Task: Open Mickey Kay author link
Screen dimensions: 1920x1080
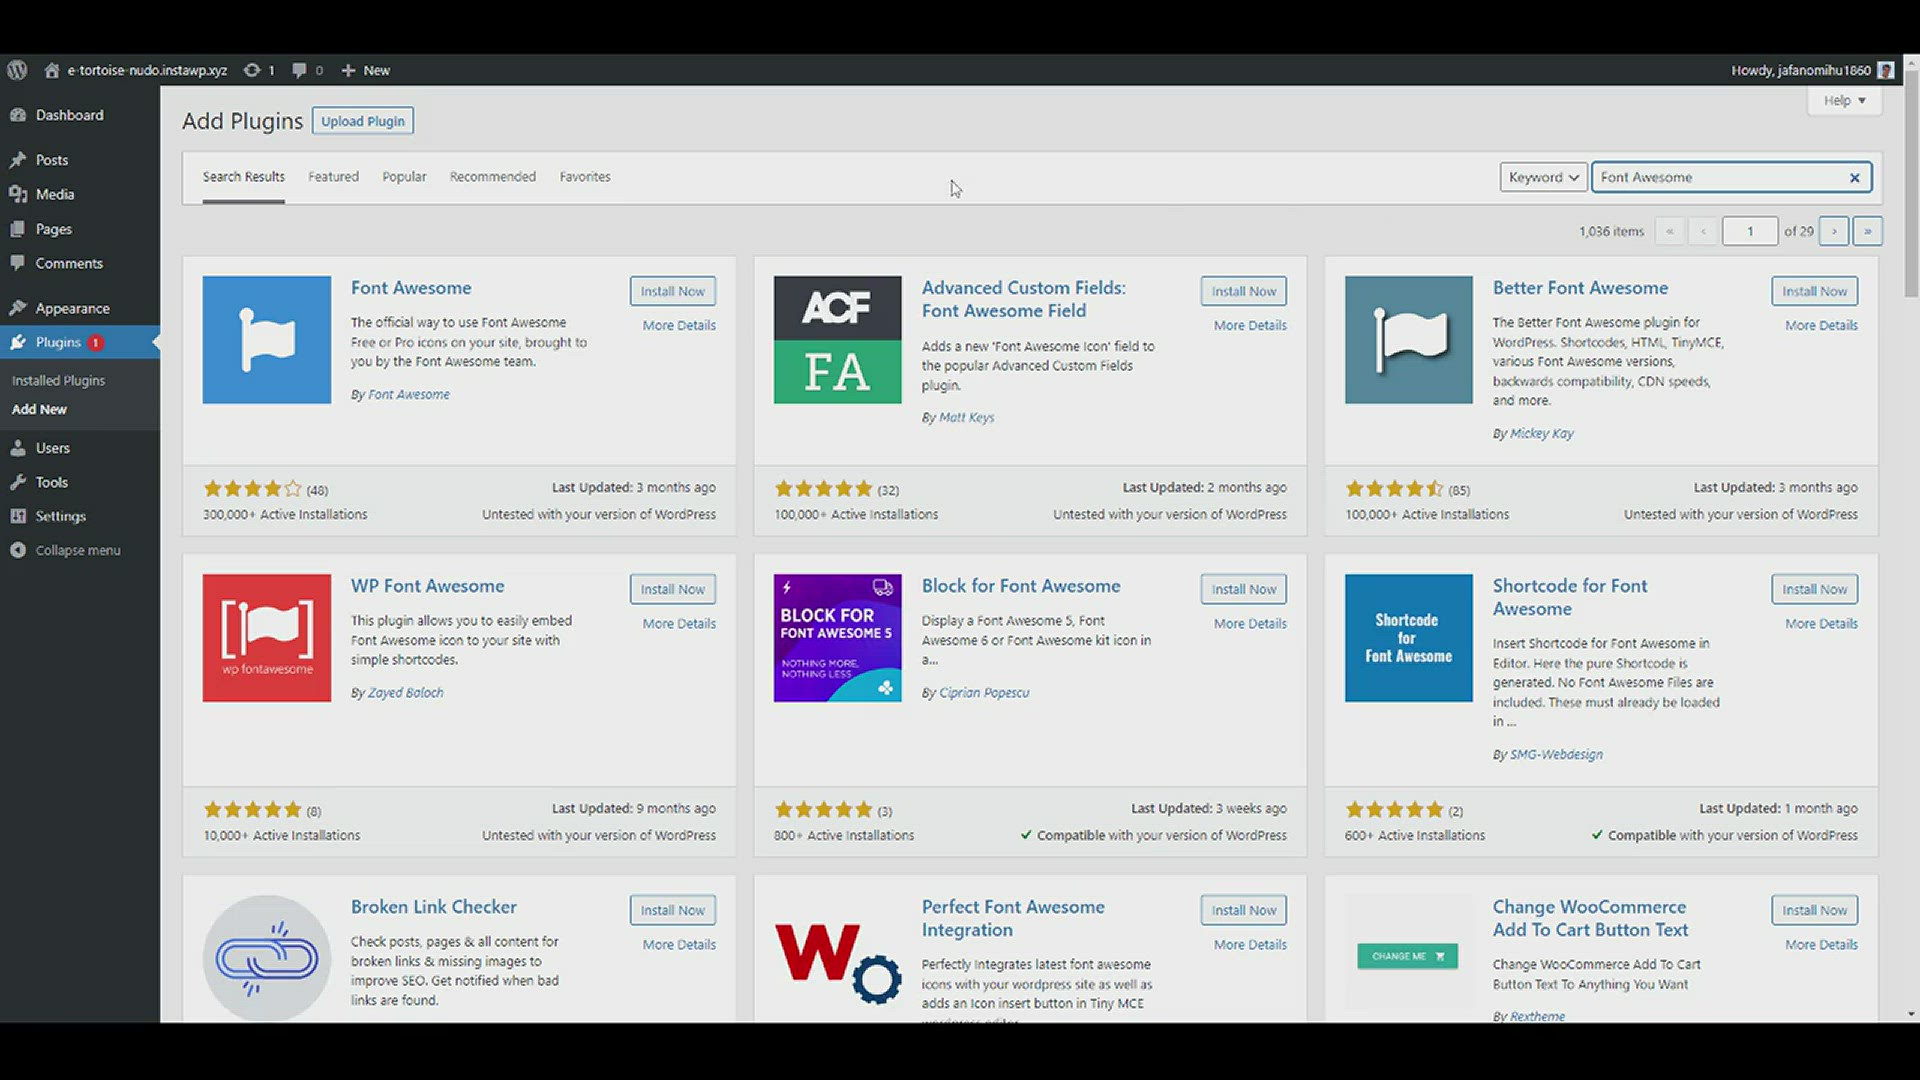Action: point(1541,433)
